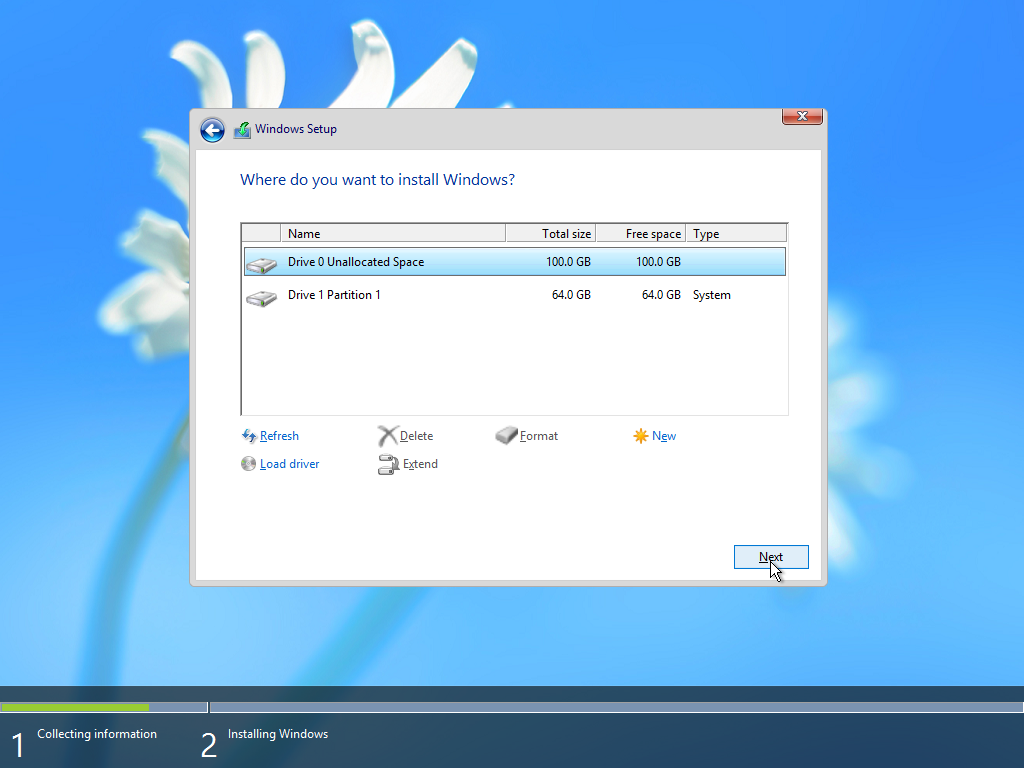Click the blue back arrow button

point(212,130)
